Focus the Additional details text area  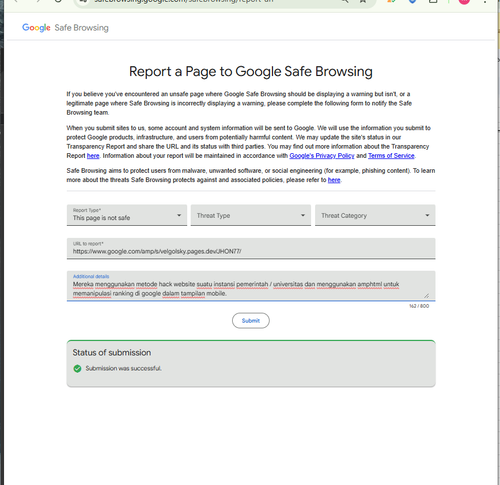251,286
